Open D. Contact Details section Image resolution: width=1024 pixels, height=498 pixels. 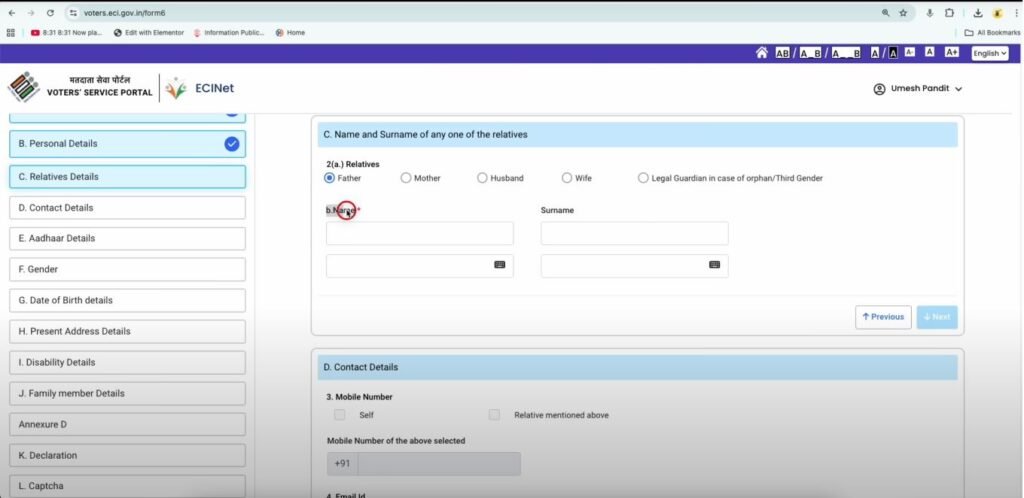tap(127, 208)
